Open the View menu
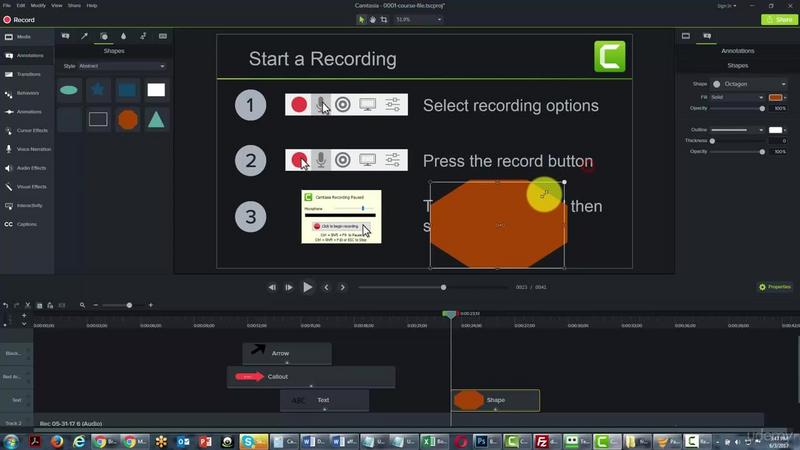This screenshot has width=800, height=450. click(x=57, y=6)
